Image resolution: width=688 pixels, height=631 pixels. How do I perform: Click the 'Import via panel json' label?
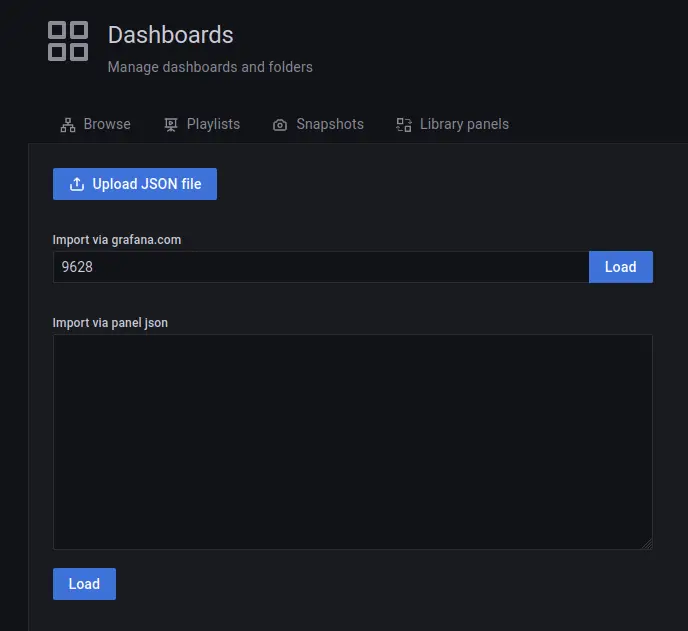tap(110, 323)
